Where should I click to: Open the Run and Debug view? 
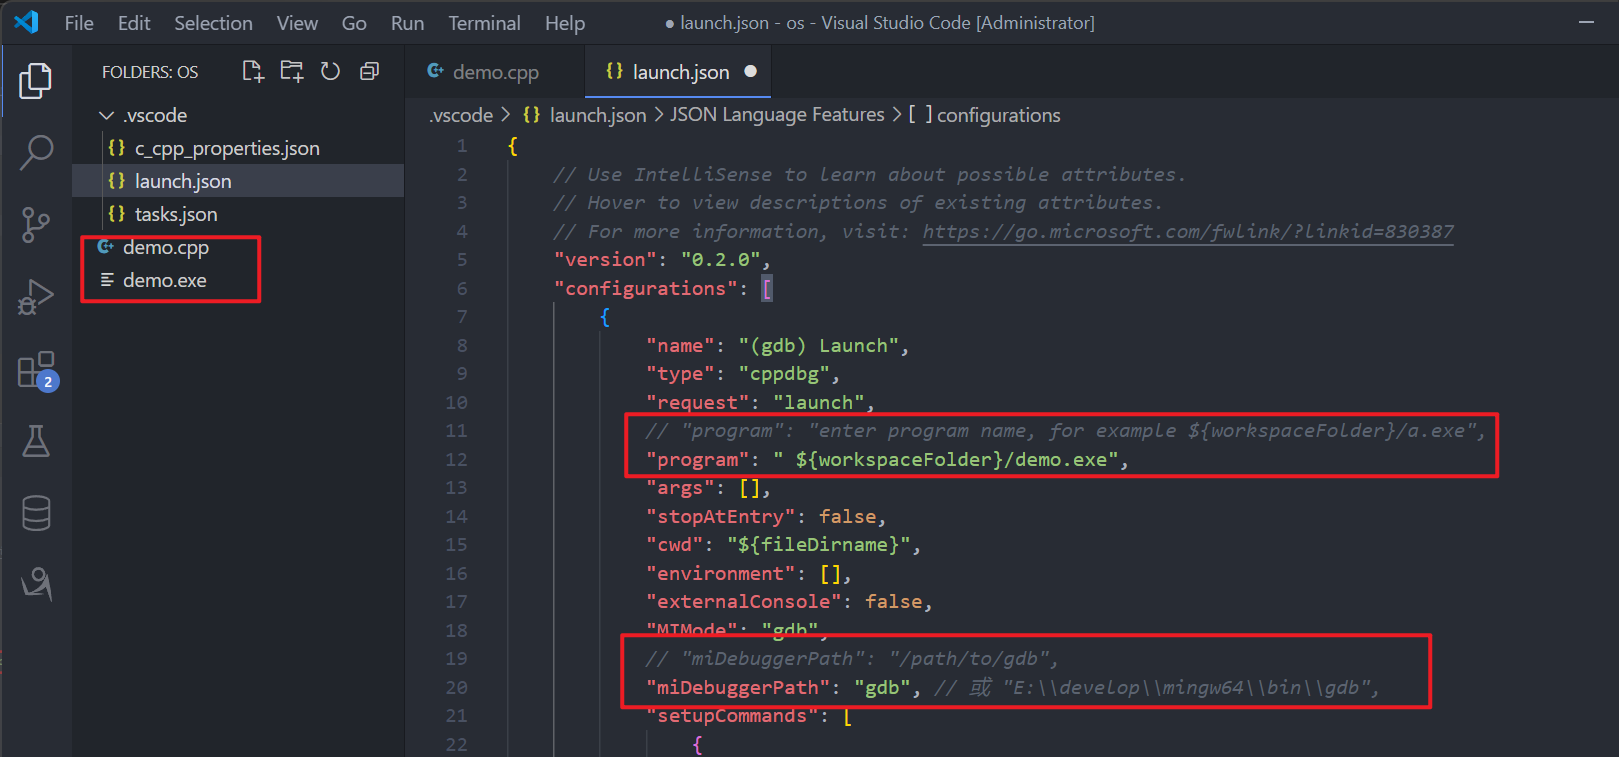36,297
